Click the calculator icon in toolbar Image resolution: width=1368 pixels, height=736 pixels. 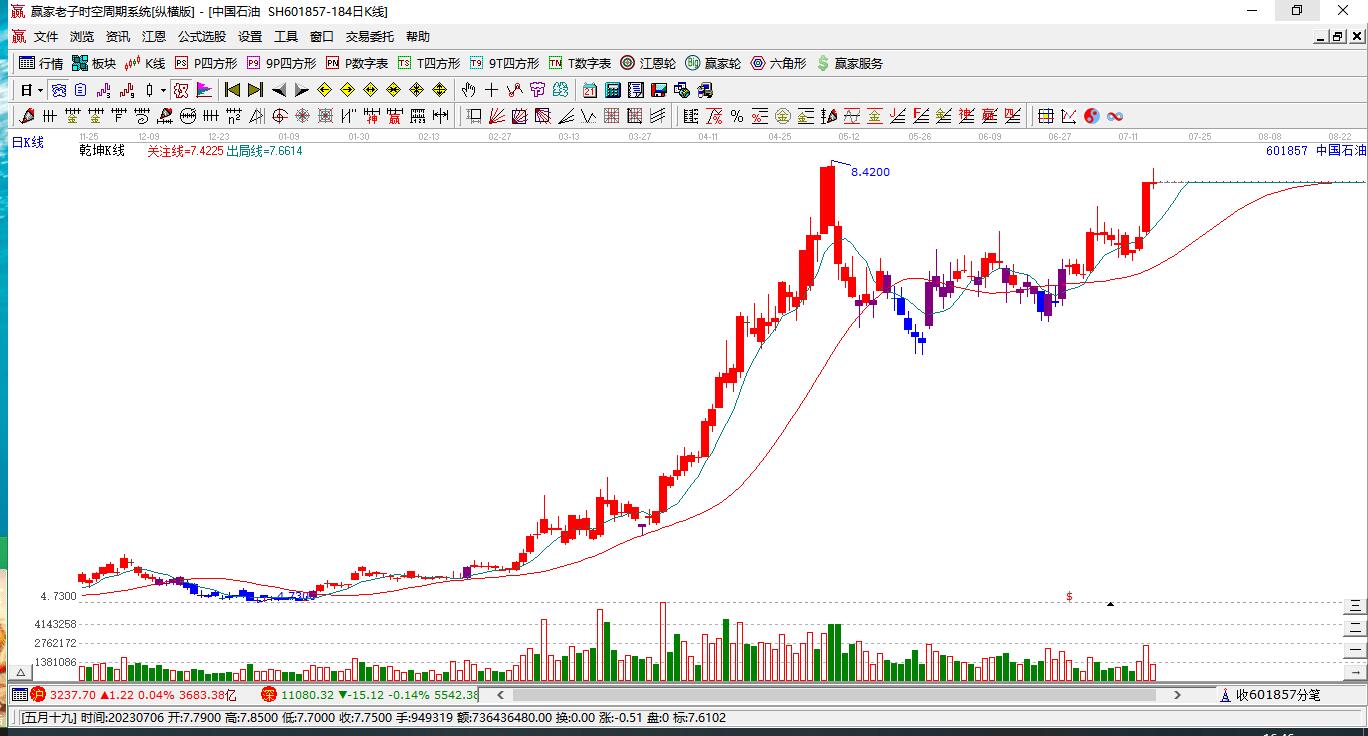click(x=613, y=90)
